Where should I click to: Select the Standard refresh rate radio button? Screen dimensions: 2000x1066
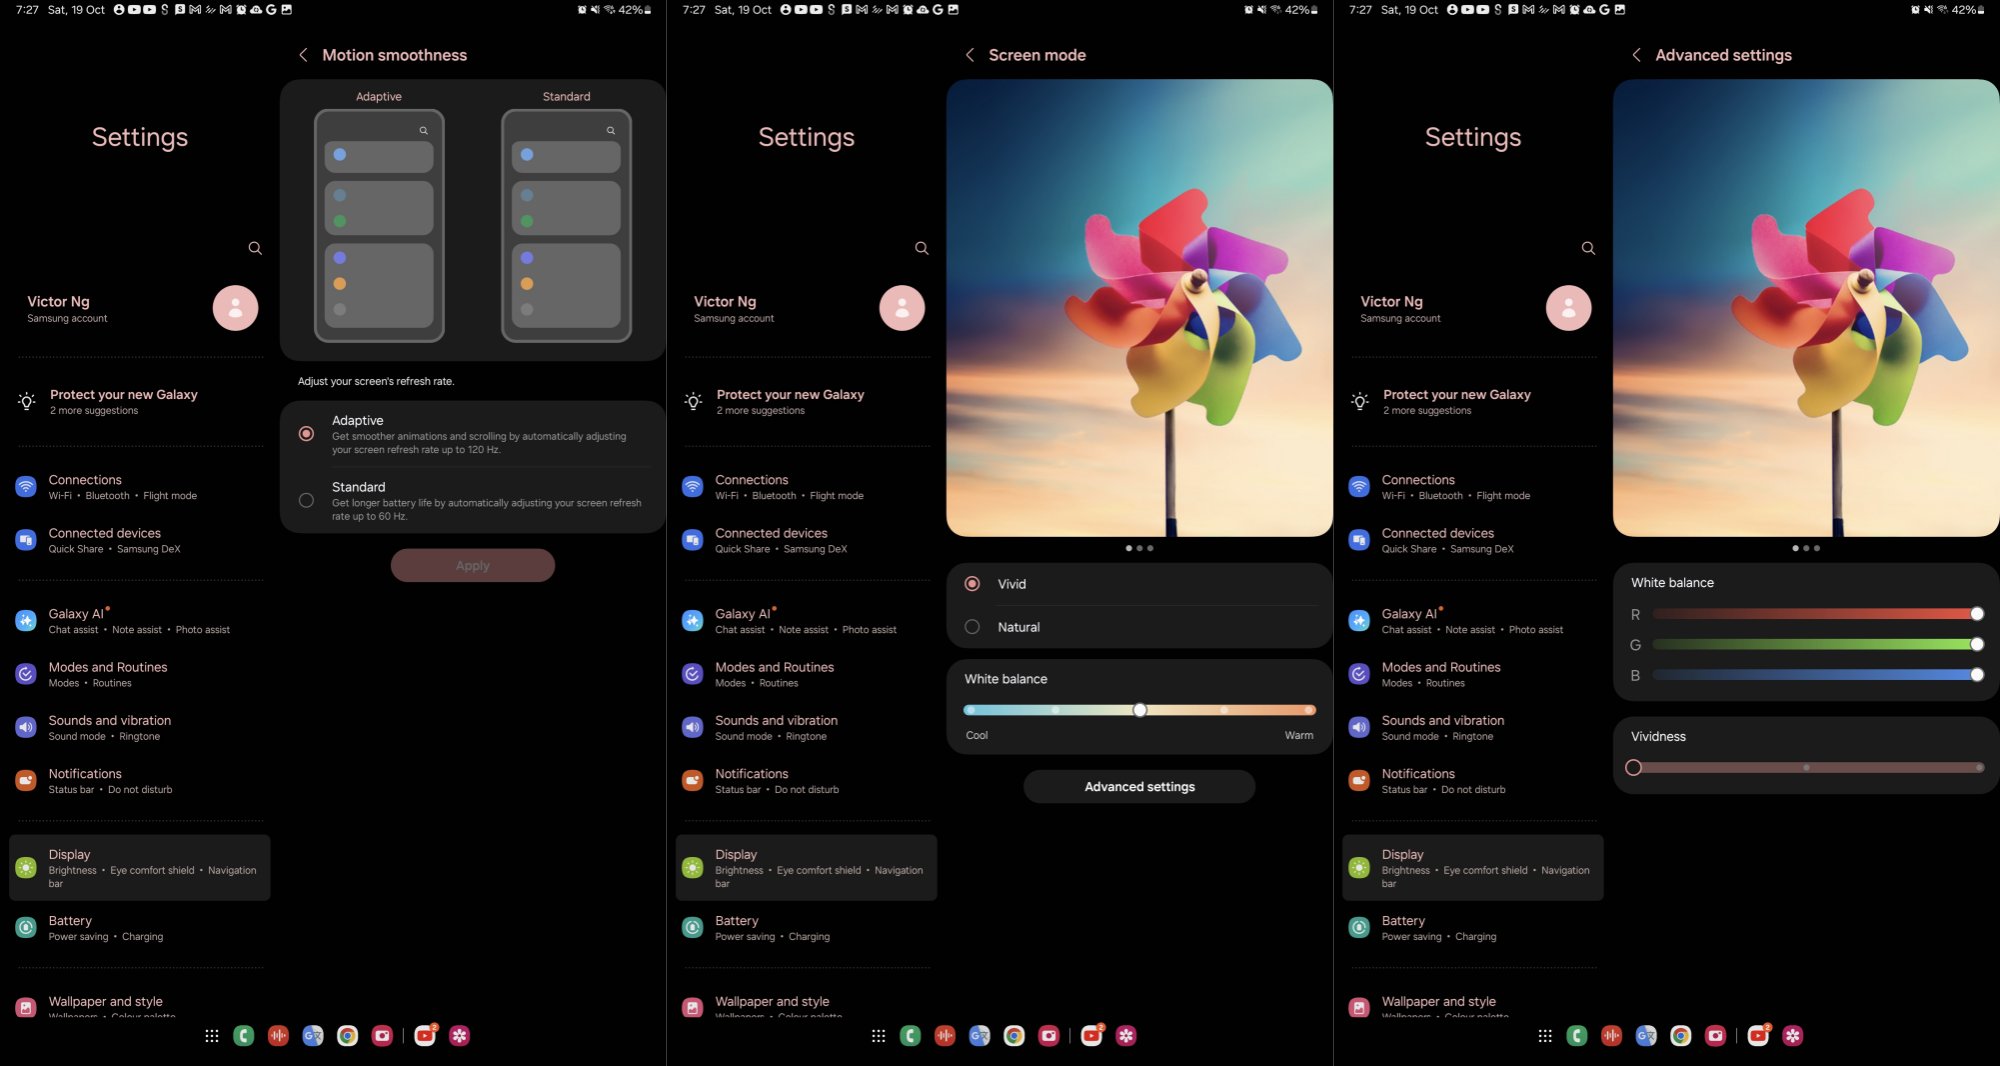306,500
